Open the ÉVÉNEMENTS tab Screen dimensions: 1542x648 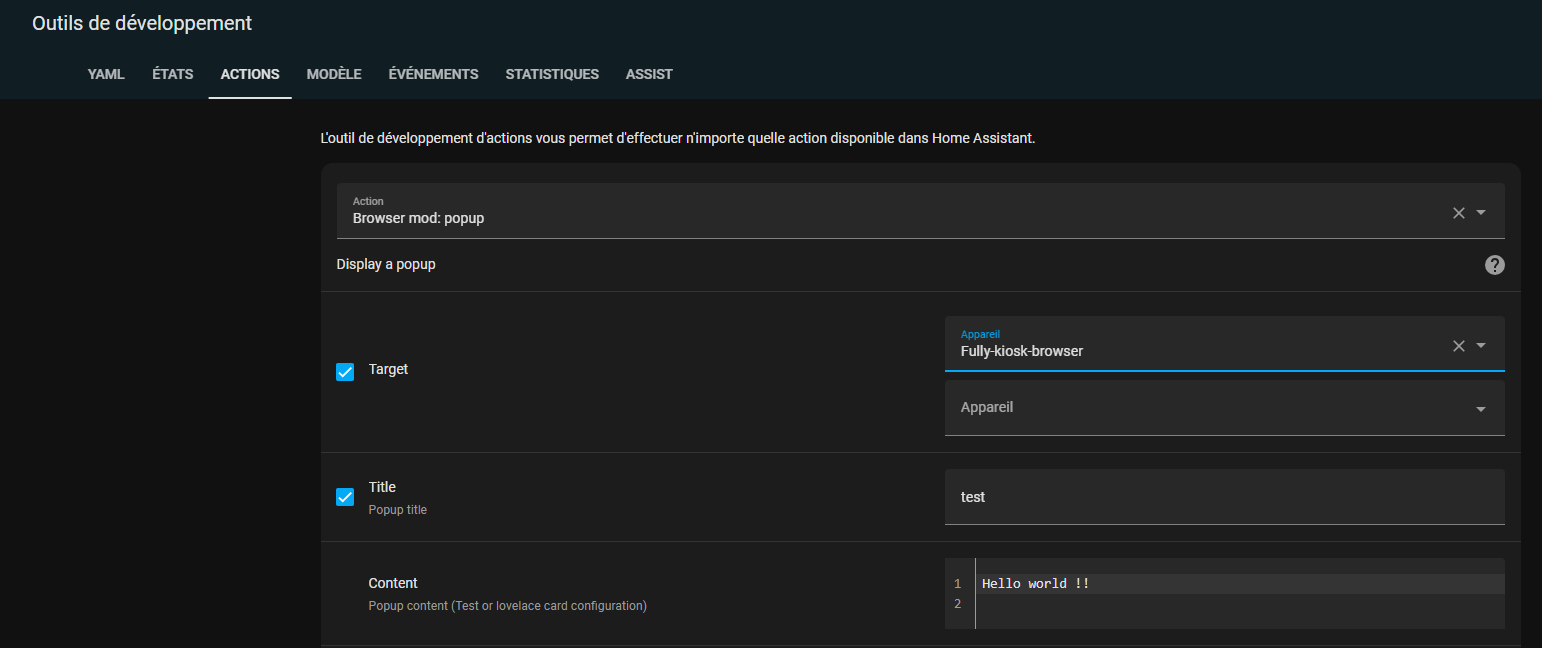433,74
